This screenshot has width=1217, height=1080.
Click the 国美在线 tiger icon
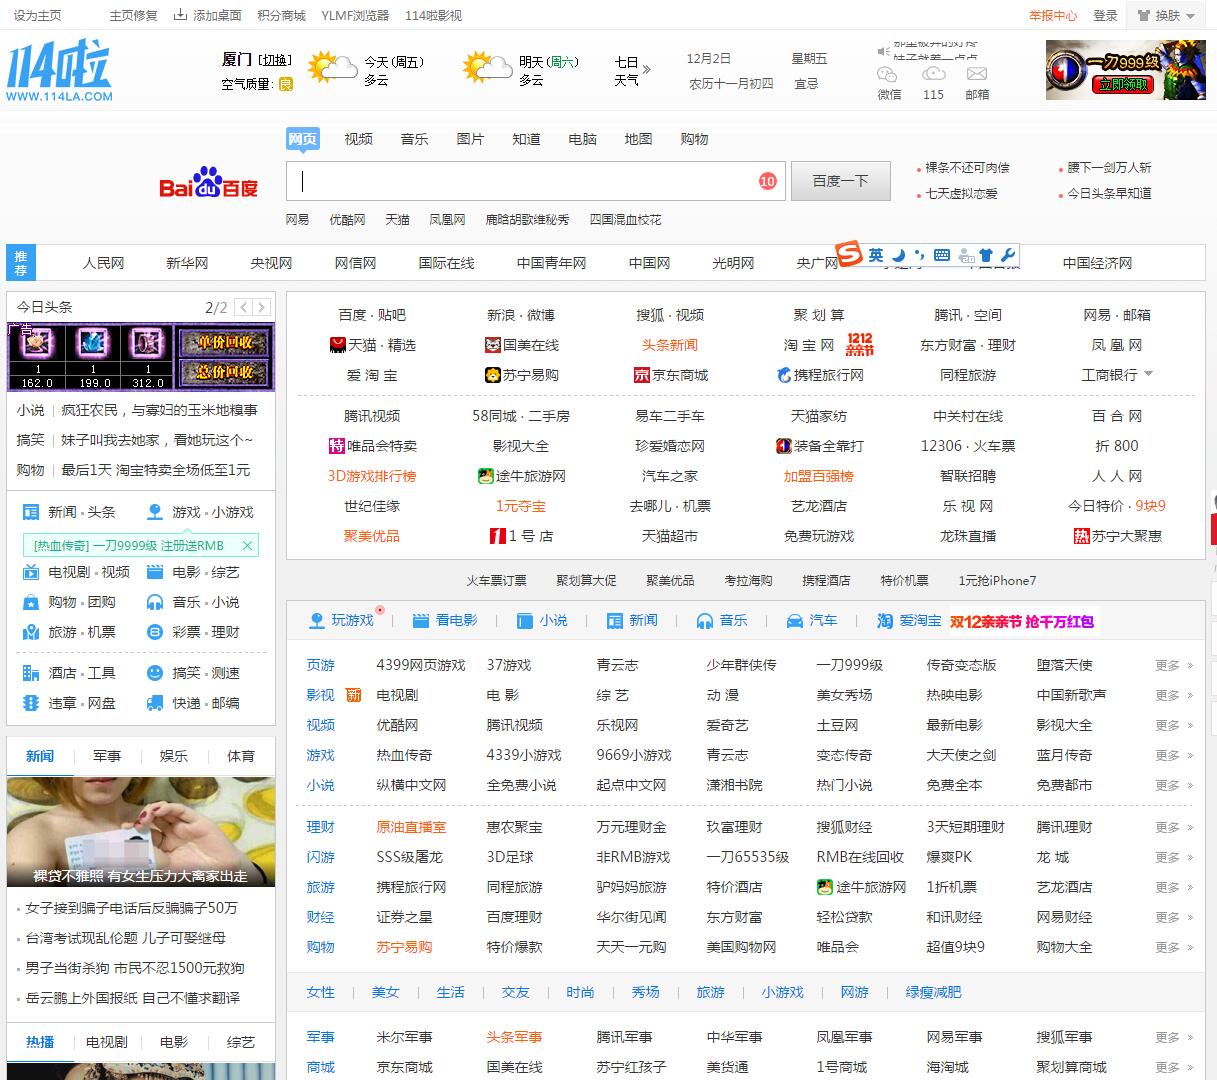pyautogui.click(x=493, y=345)
